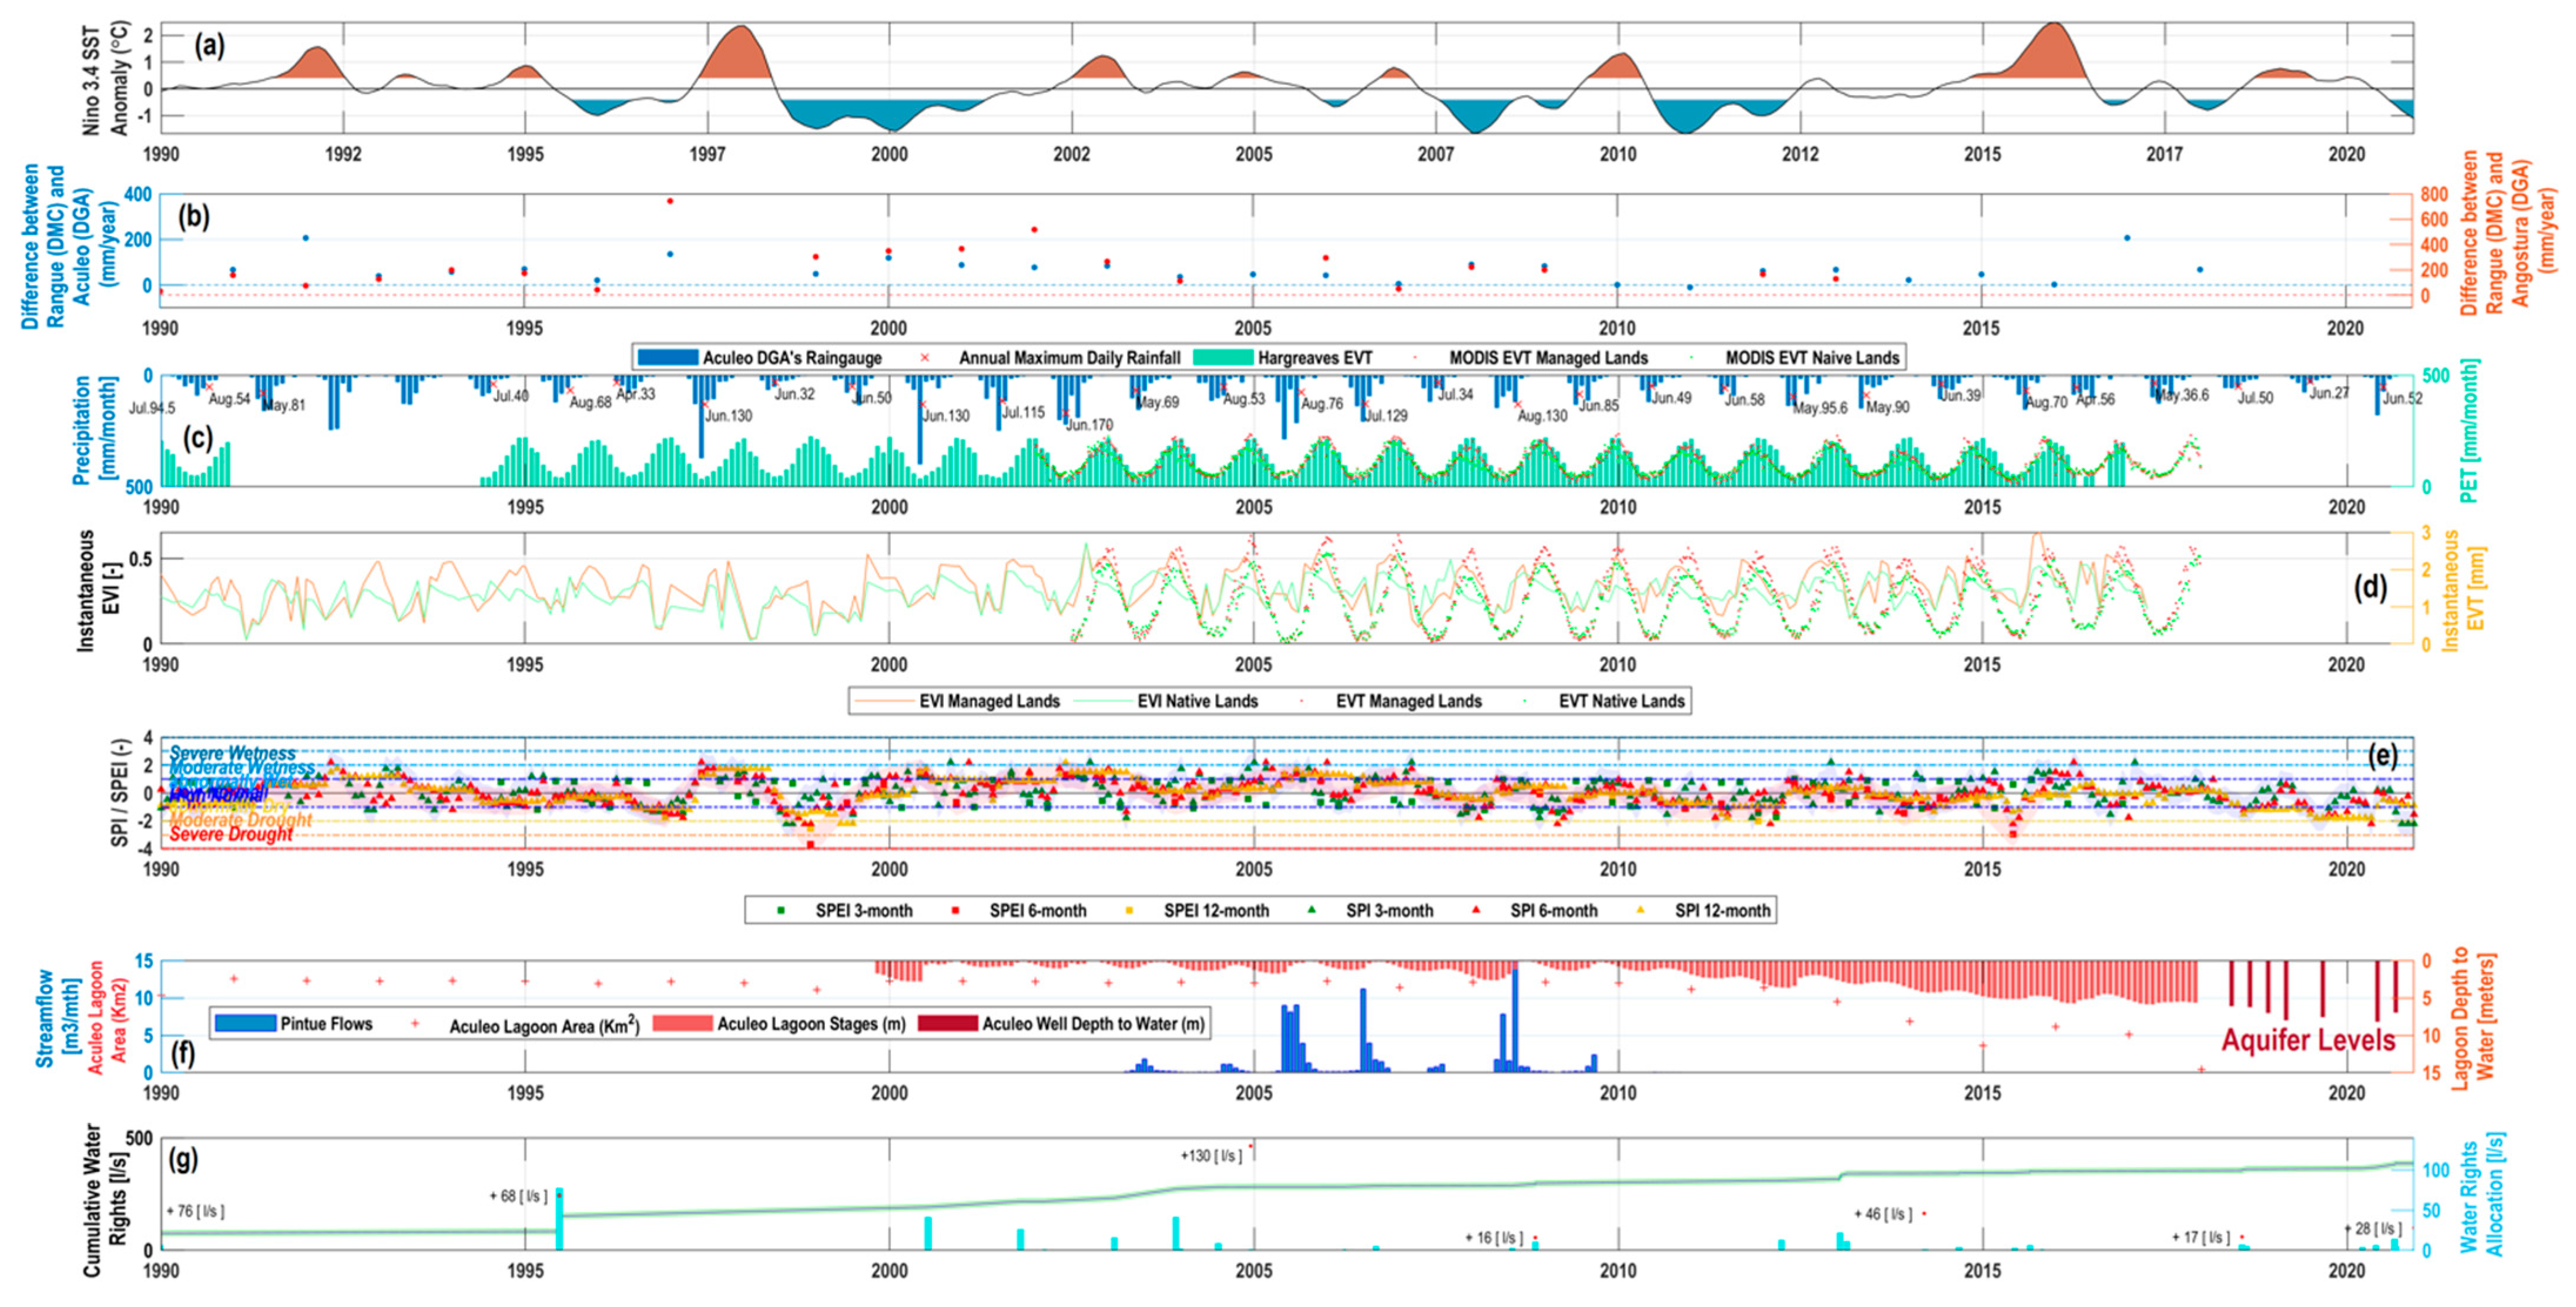Click the Aculeo Well Depth to Water swatch

[947, 1023]
